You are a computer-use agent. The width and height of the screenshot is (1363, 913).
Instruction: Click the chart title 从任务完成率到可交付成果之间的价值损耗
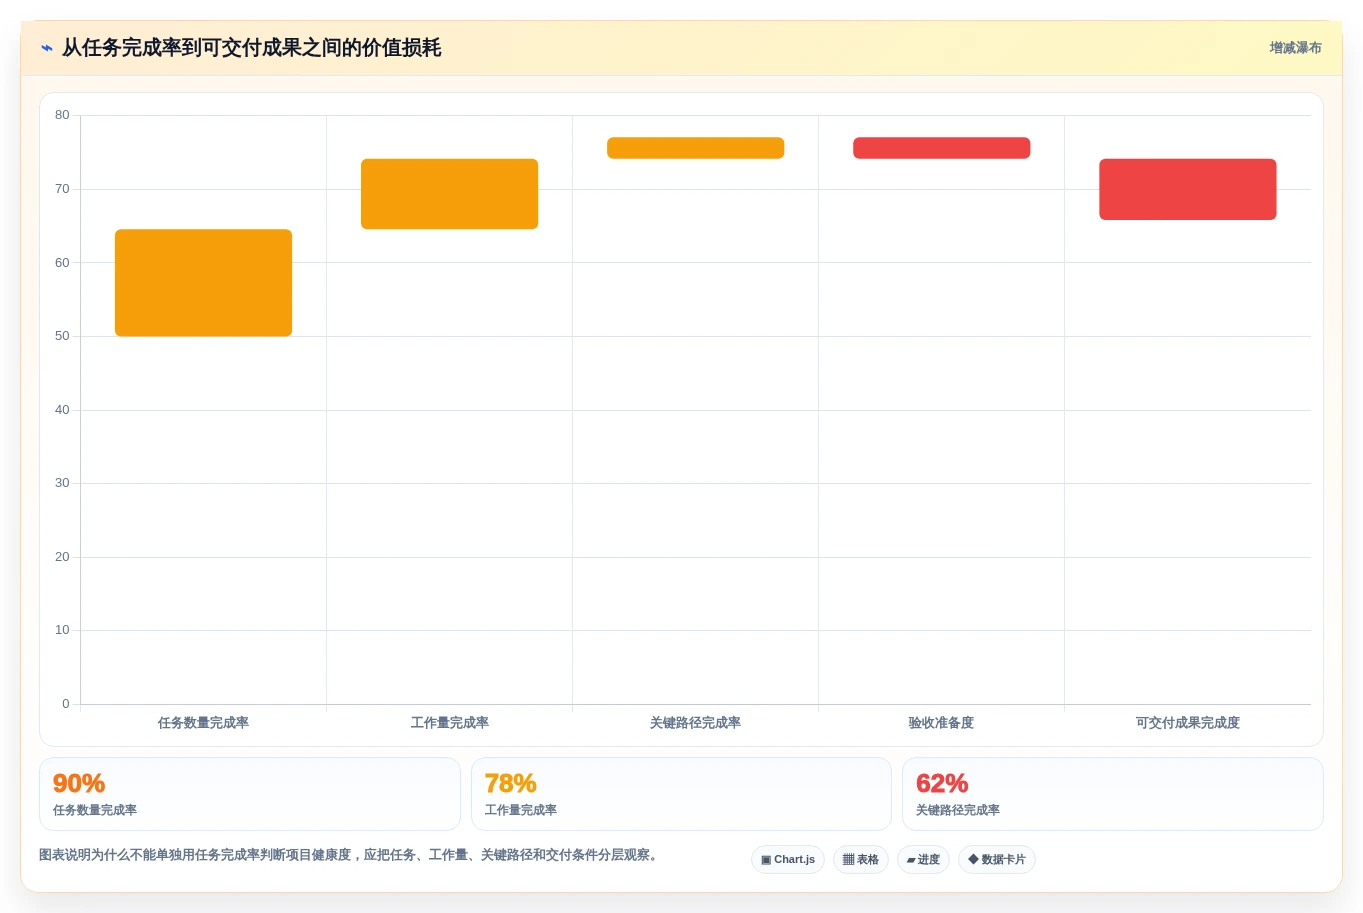coord(251,48)
